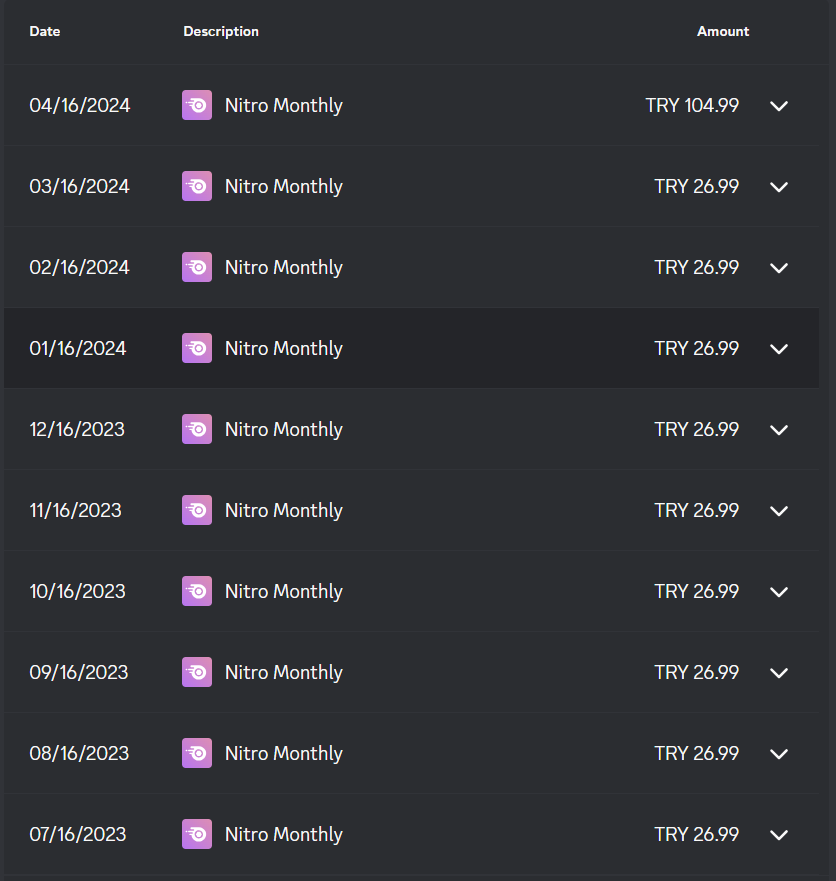Expand the 12/16/2023 payment details chevron
The image size is (836, 881).
779,430
